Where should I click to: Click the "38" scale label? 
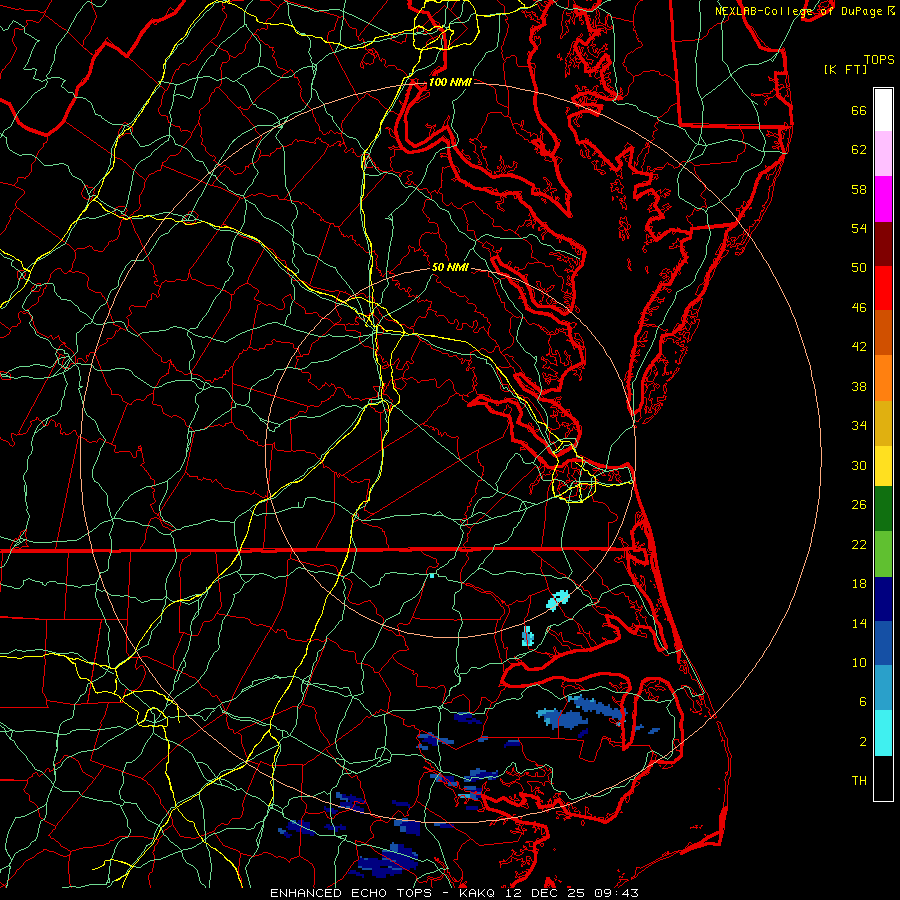(859, 386)
